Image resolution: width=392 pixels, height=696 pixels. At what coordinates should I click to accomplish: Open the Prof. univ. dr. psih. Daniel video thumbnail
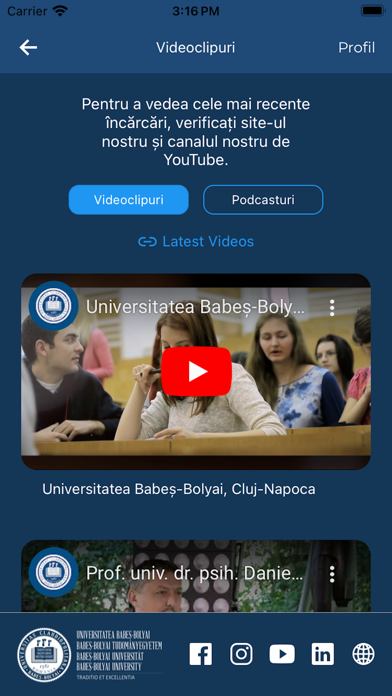click(196, 576)
